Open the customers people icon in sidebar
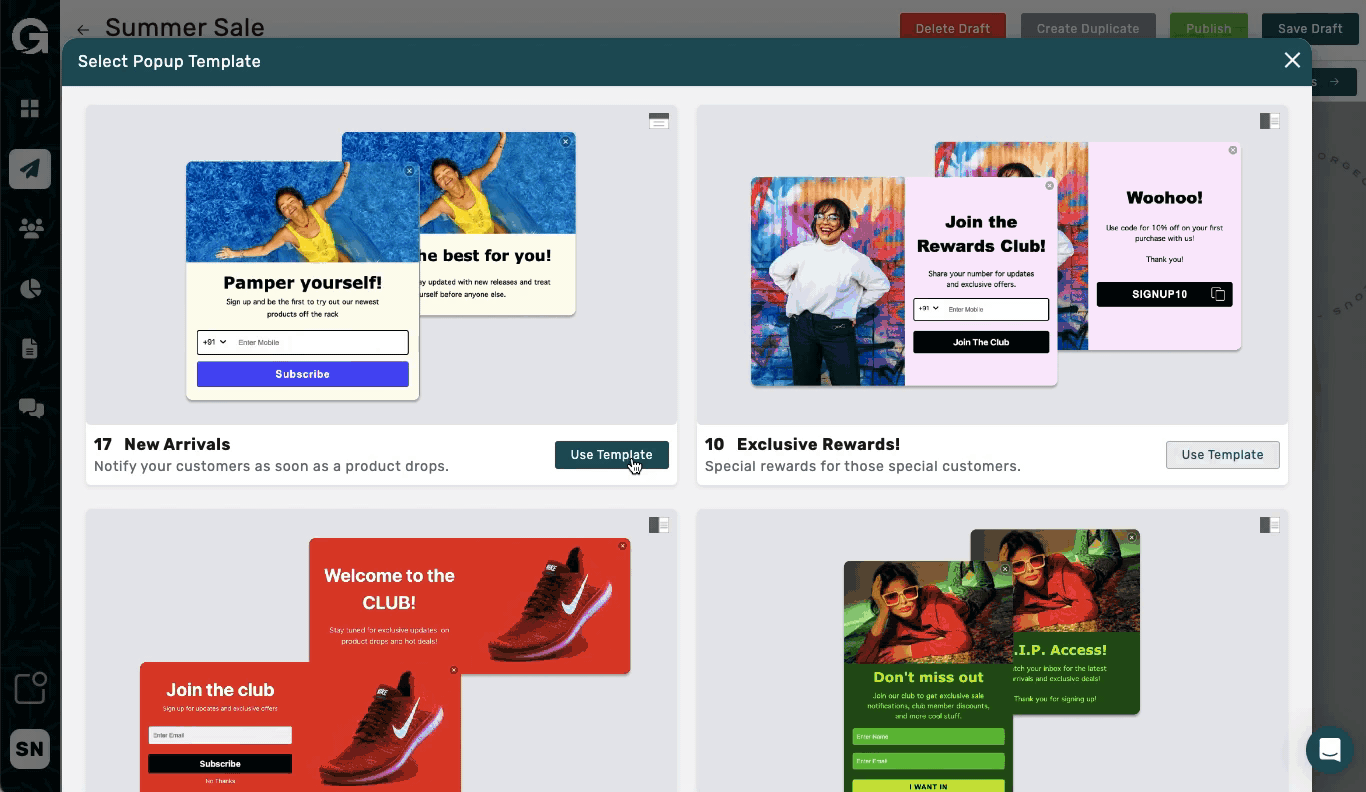 point(30,229)
